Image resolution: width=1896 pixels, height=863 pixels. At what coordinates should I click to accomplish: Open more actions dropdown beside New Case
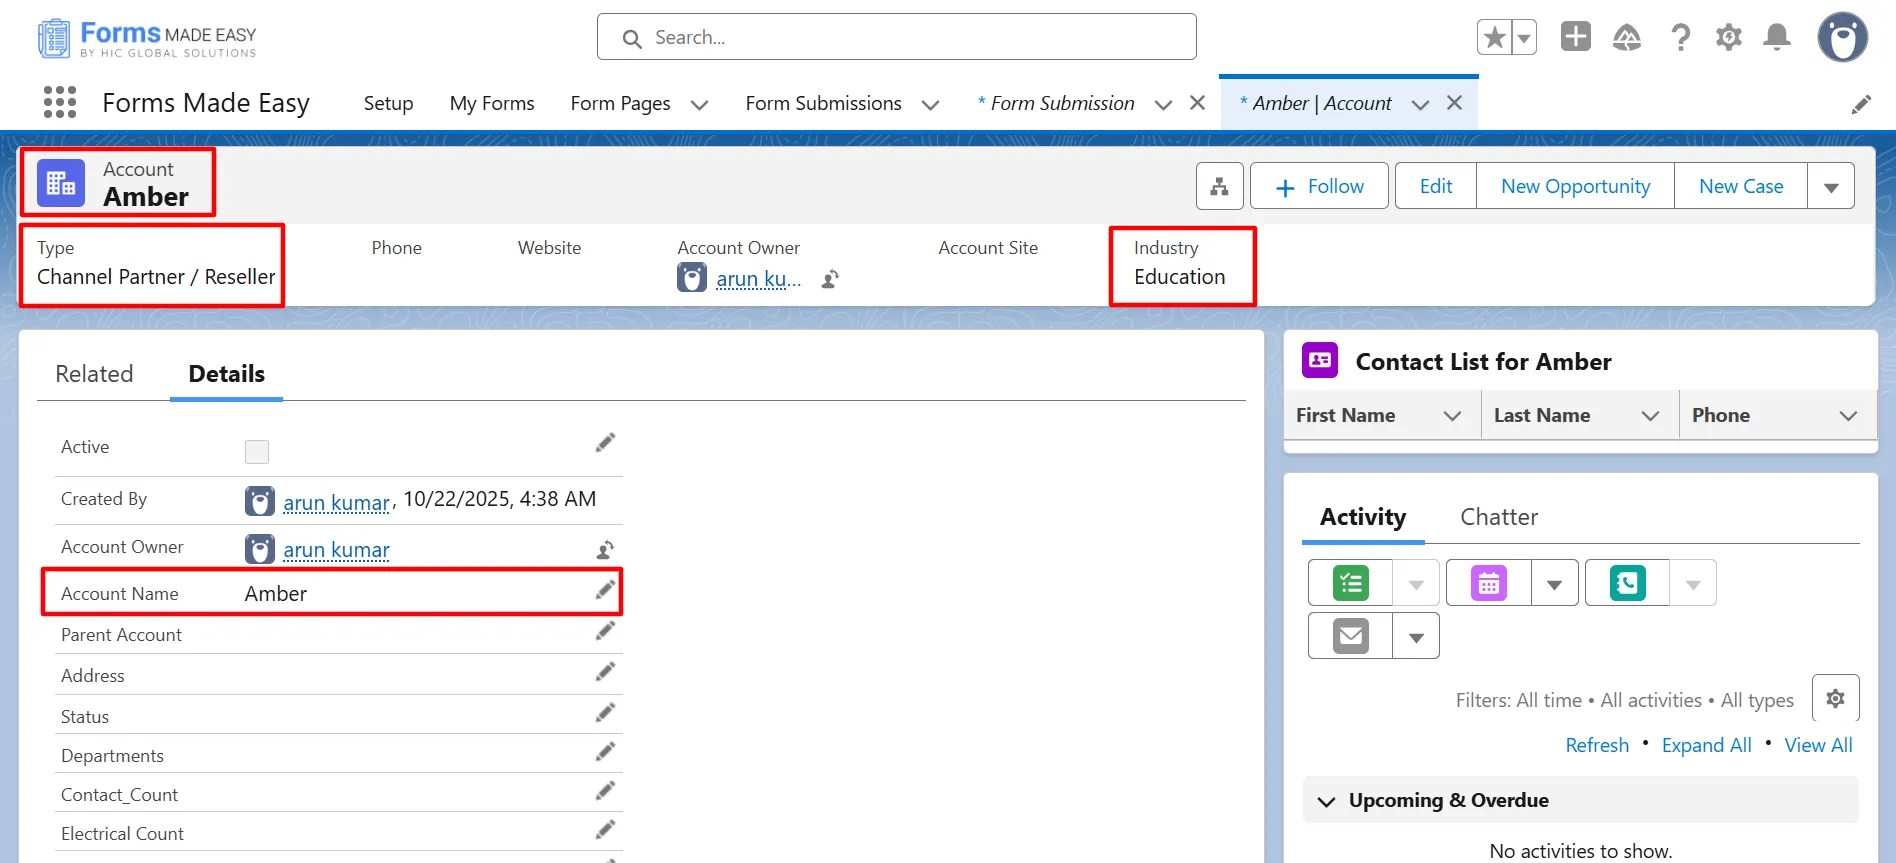[1830, 187]
